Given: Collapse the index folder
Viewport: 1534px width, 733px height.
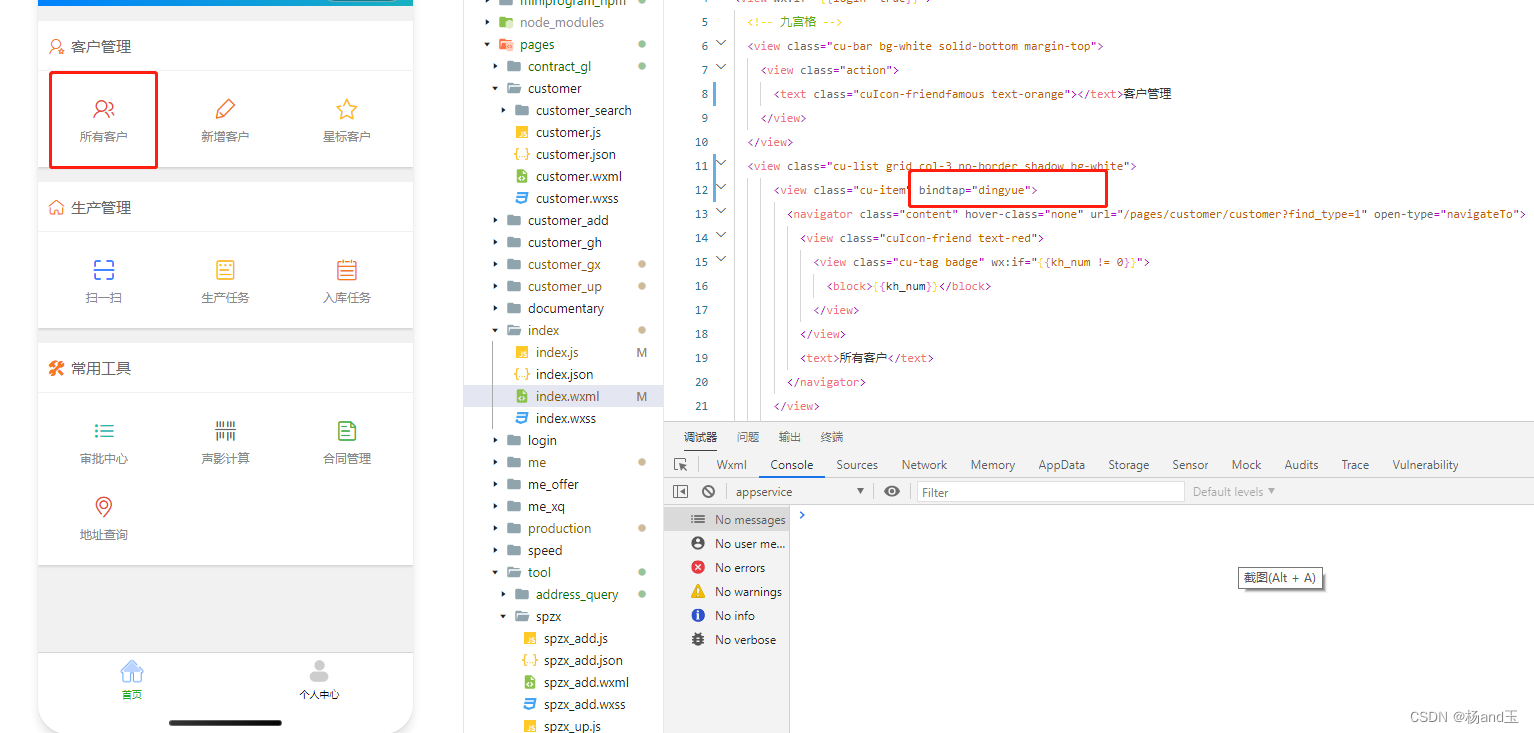Looking at the screenshot, I should [496, 331].
